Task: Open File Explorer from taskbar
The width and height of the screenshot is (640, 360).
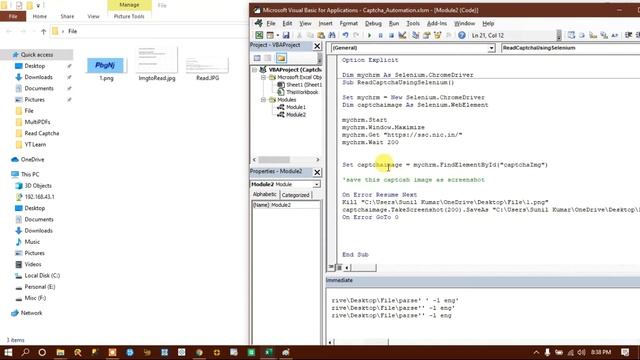Action: point(60,352)
